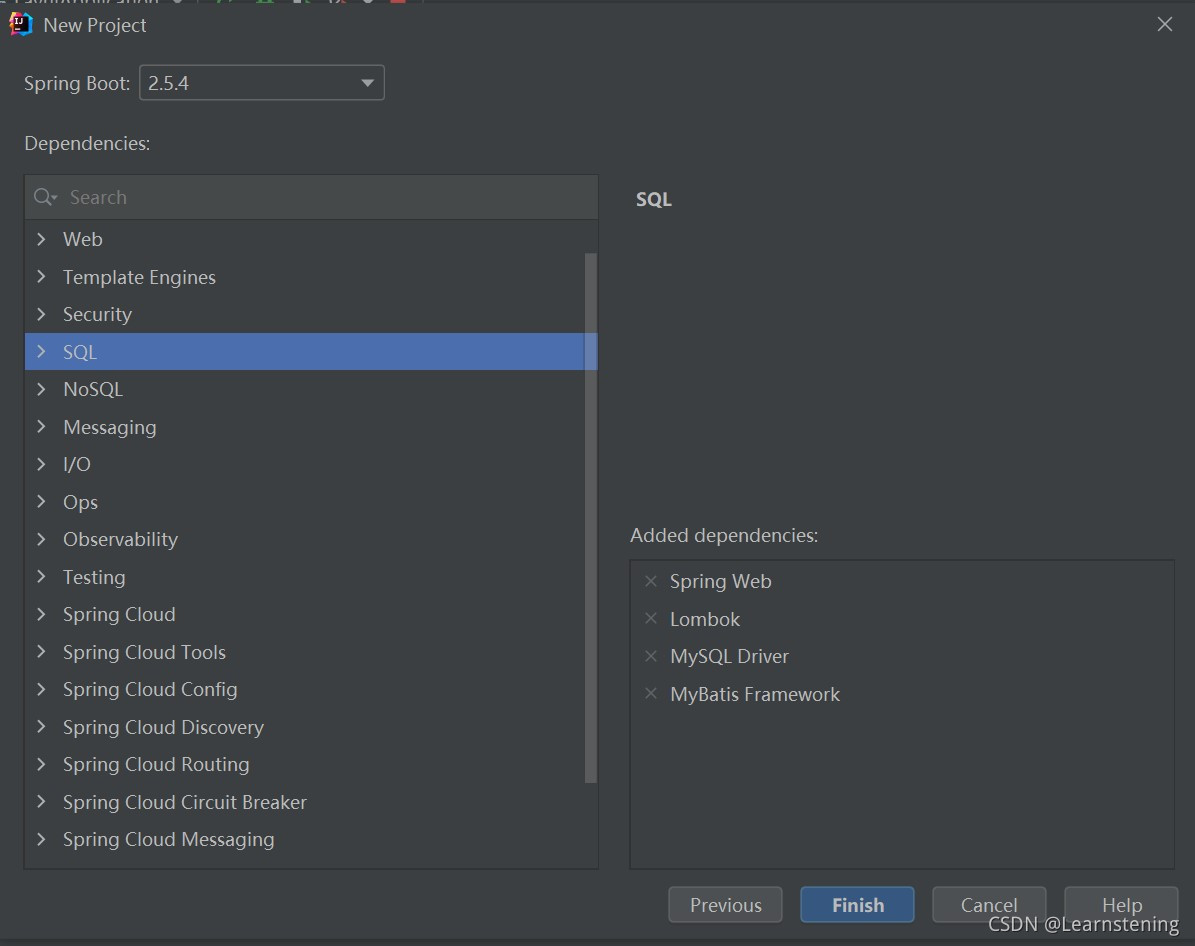Click the search magnifier icon

[x=44, y=197]
